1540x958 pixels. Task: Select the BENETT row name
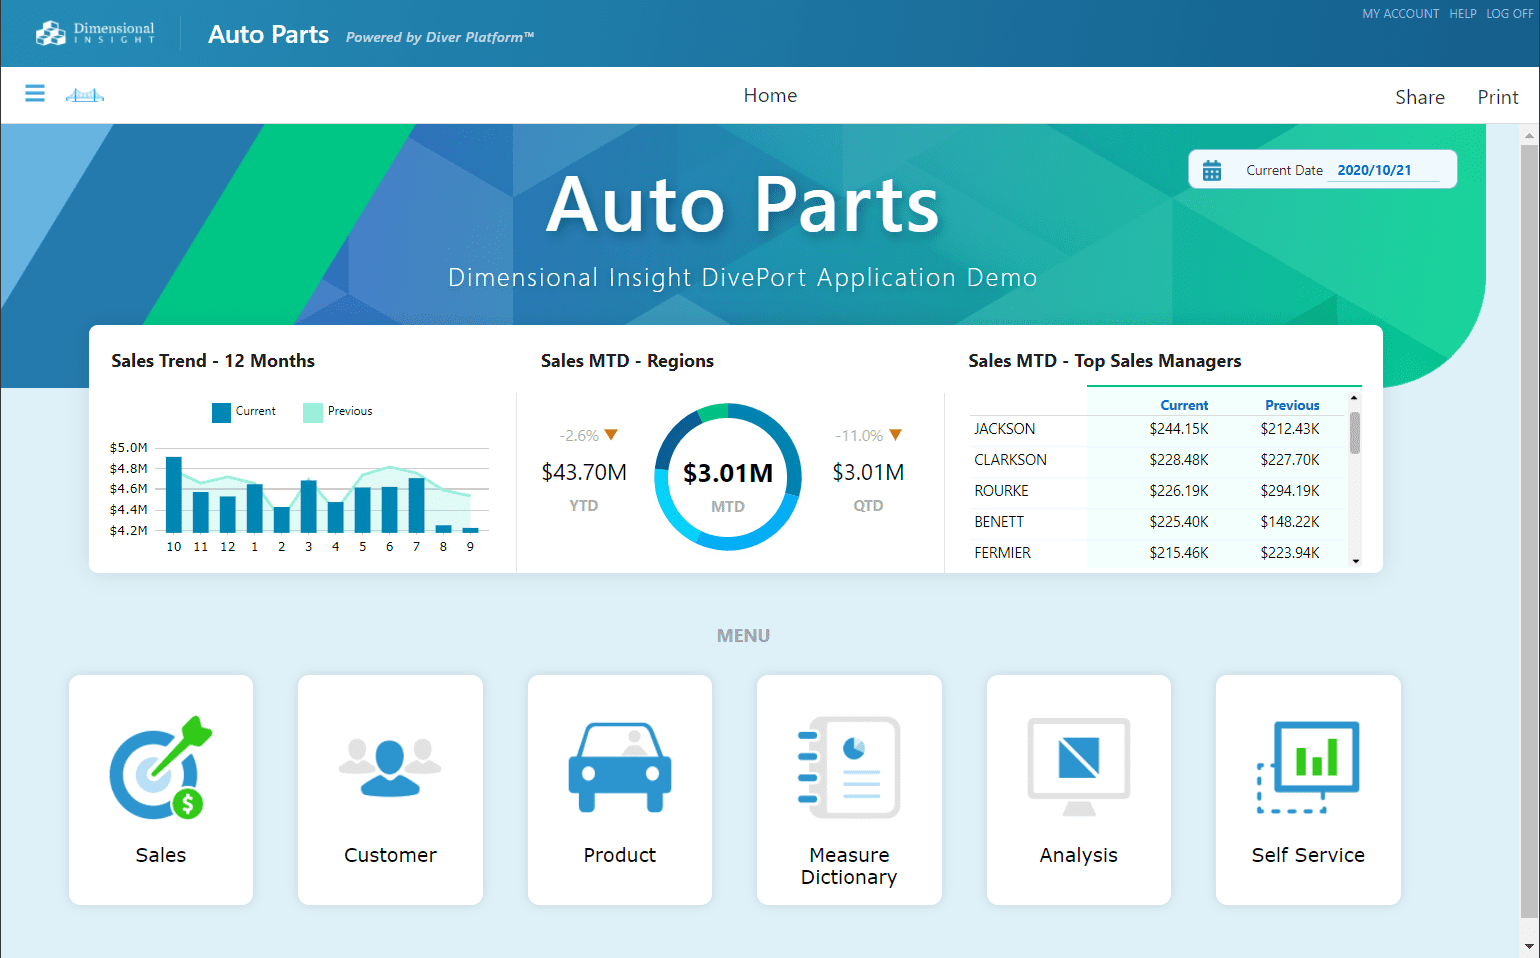pyautogui.click(x=999, y=522)
